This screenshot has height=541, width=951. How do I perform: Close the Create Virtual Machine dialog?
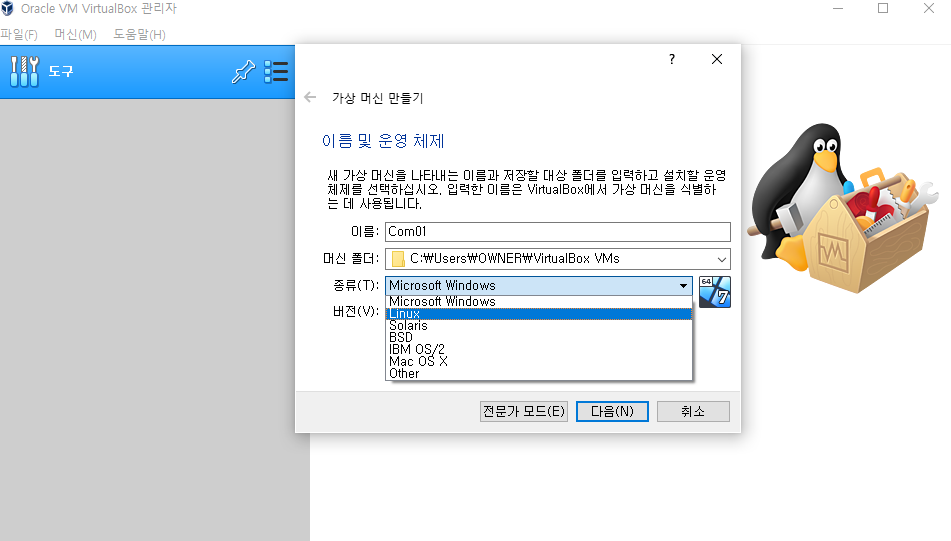pyautogui.click(x=717, y=59)
